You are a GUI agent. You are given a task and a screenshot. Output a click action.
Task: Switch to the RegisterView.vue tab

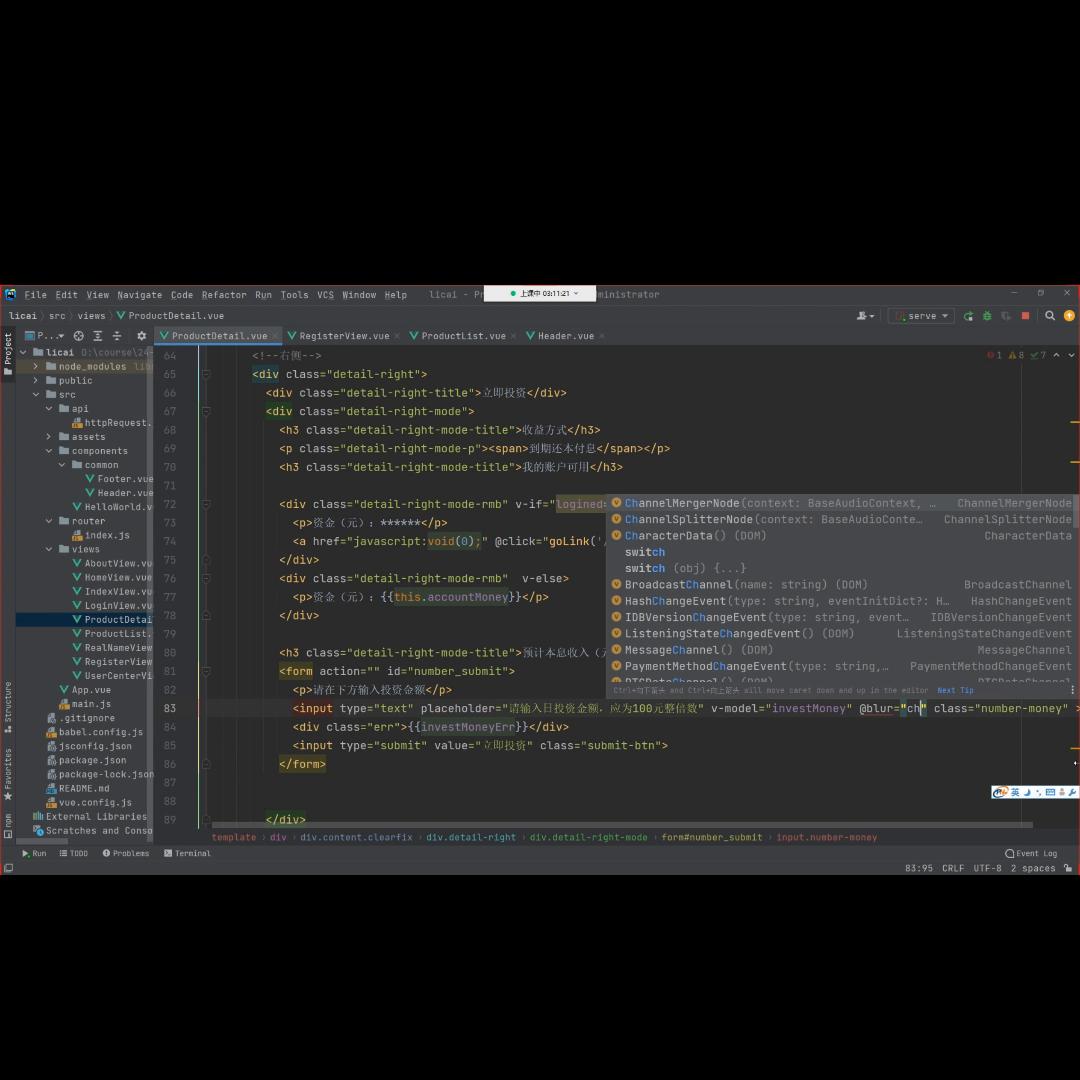pos(343,336)
